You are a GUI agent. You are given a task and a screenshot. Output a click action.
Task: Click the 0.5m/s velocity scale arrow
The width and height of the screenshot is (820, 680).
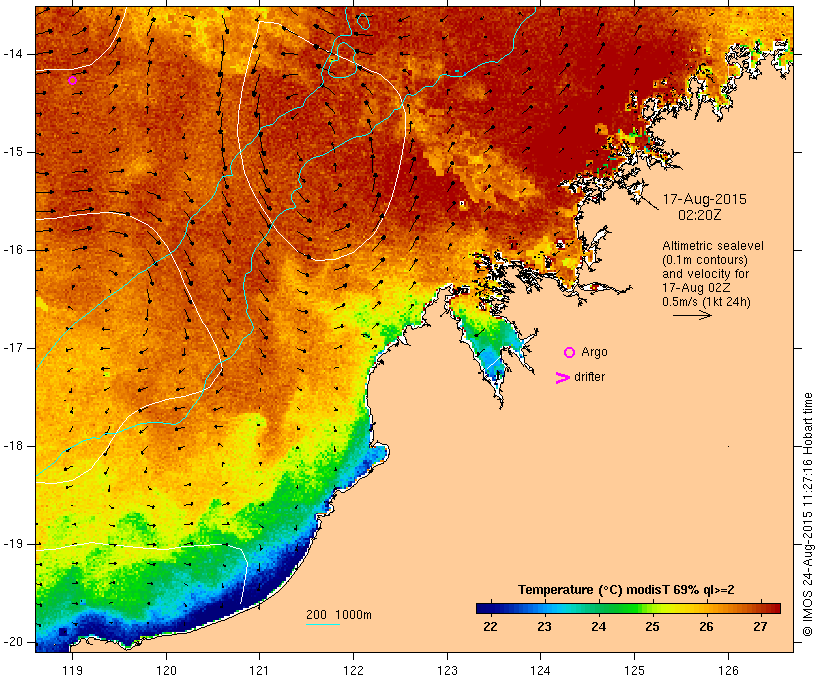click(692, 315)
